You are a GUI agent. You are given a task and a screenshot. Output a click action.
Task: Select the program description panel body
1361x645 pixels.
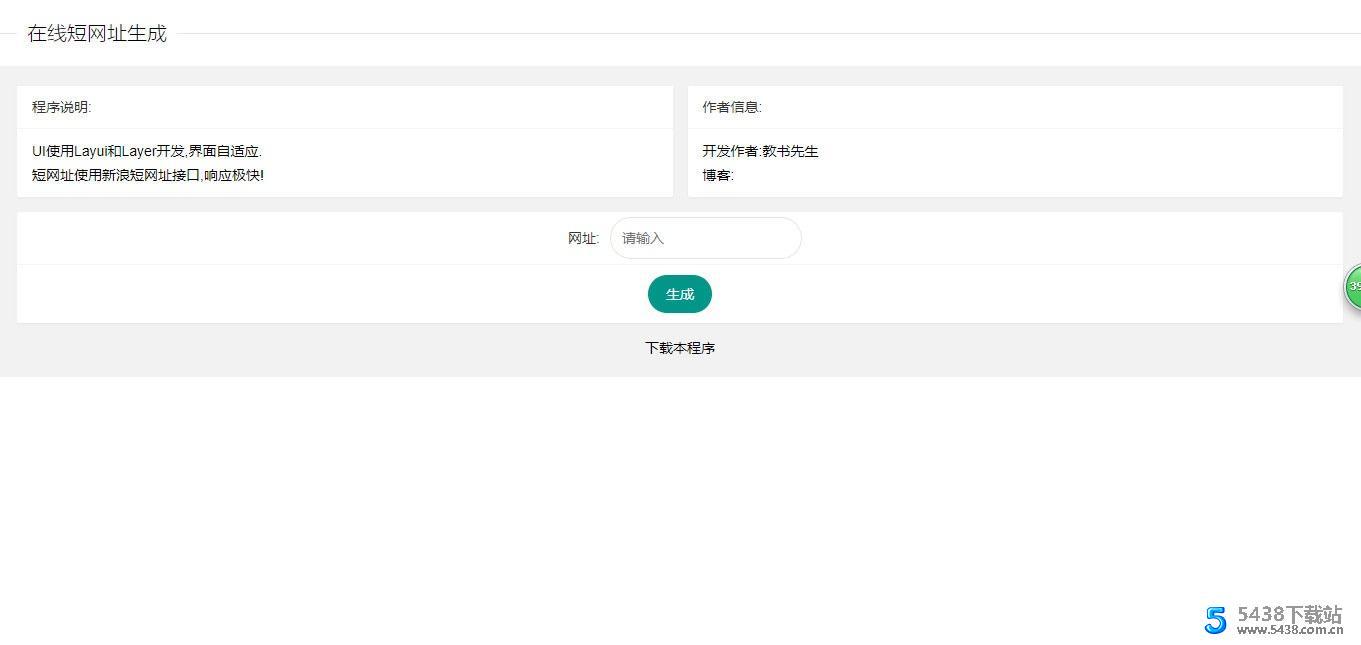click(345, 163)
